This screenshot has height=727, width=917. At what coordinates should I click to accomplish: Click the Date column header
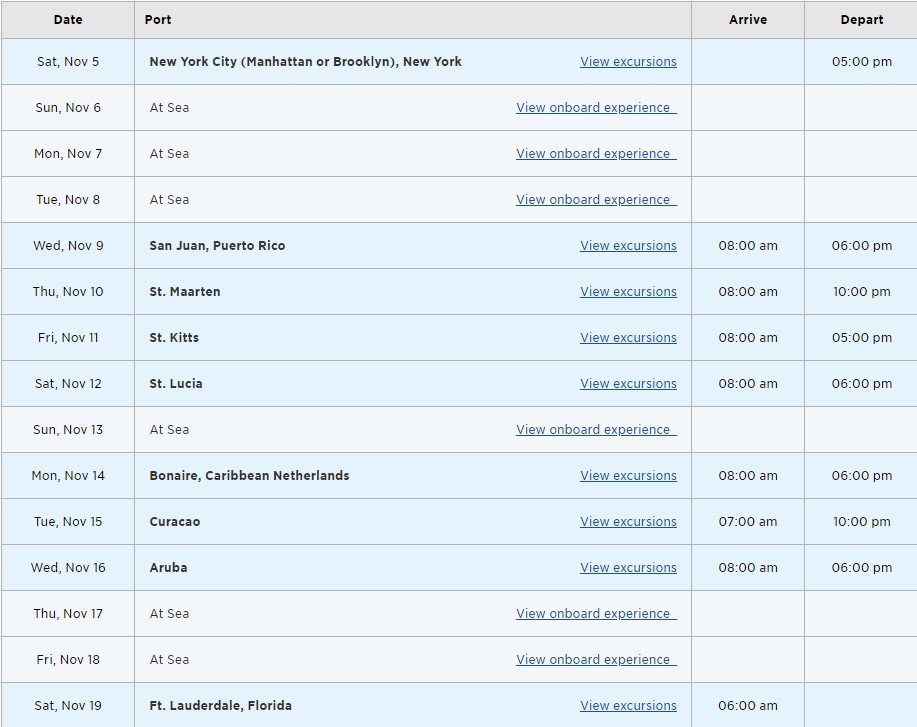(x=68, y=19)
